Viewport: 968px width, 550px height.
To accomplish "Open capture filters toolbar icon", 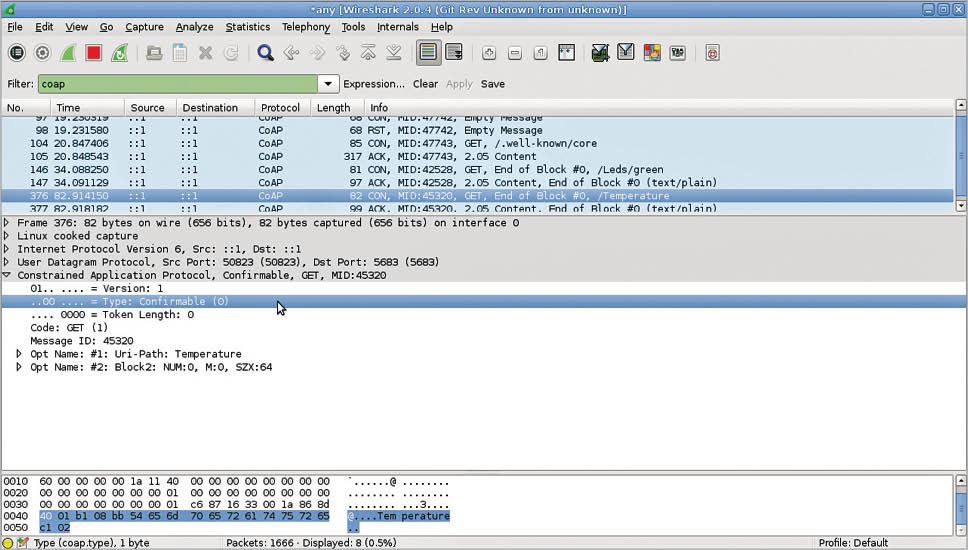I will coord(600,53).
